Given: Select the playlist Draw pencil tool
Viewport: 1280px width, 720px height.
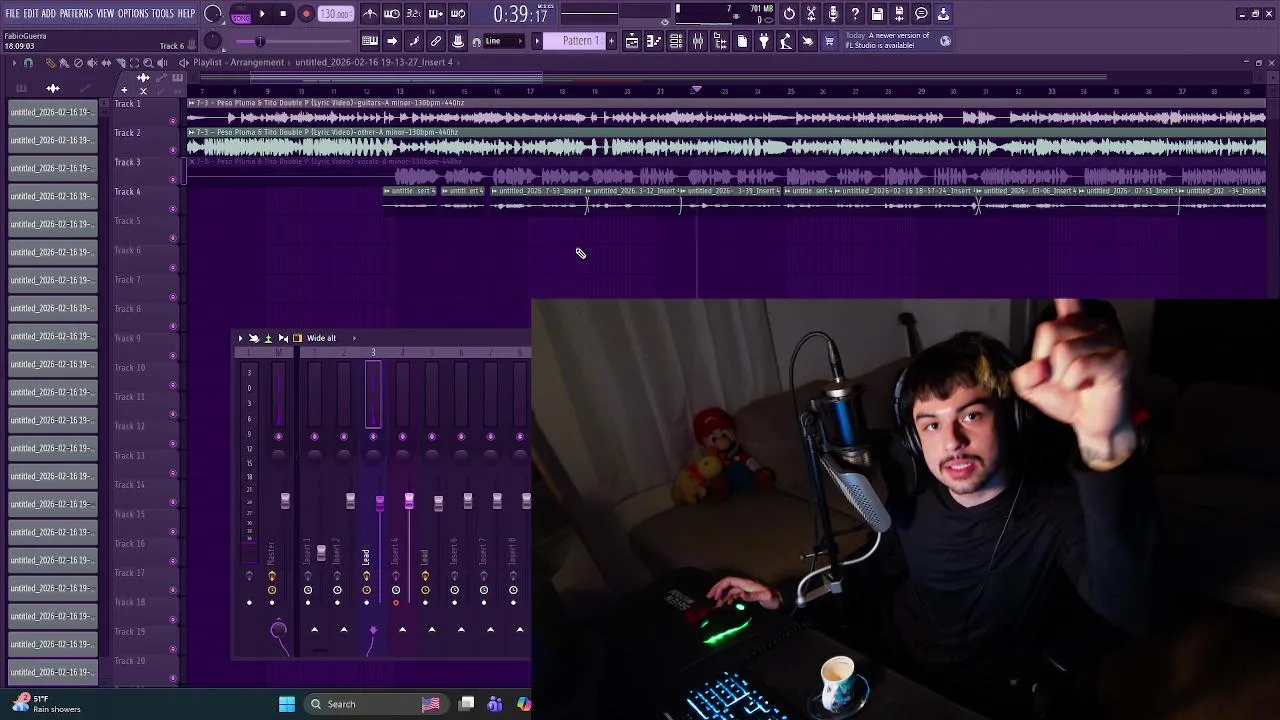Looking at the screenshot, I should (51, 63).
